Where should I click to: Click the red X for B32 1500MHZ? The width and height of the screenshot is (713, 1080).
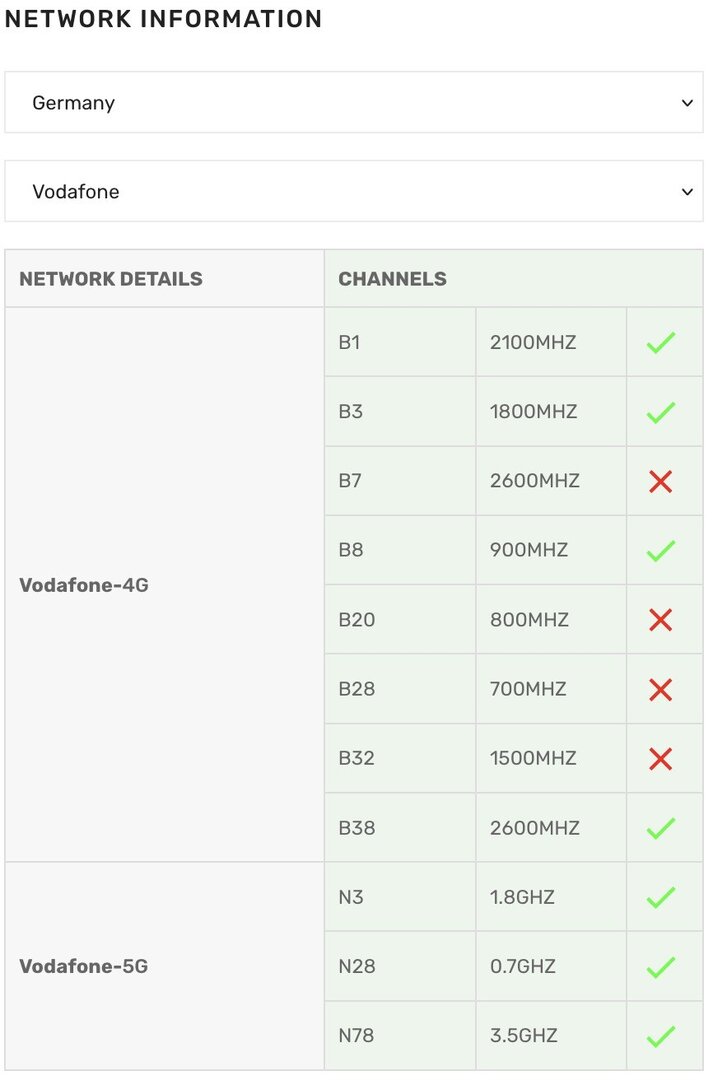point(661,759)
